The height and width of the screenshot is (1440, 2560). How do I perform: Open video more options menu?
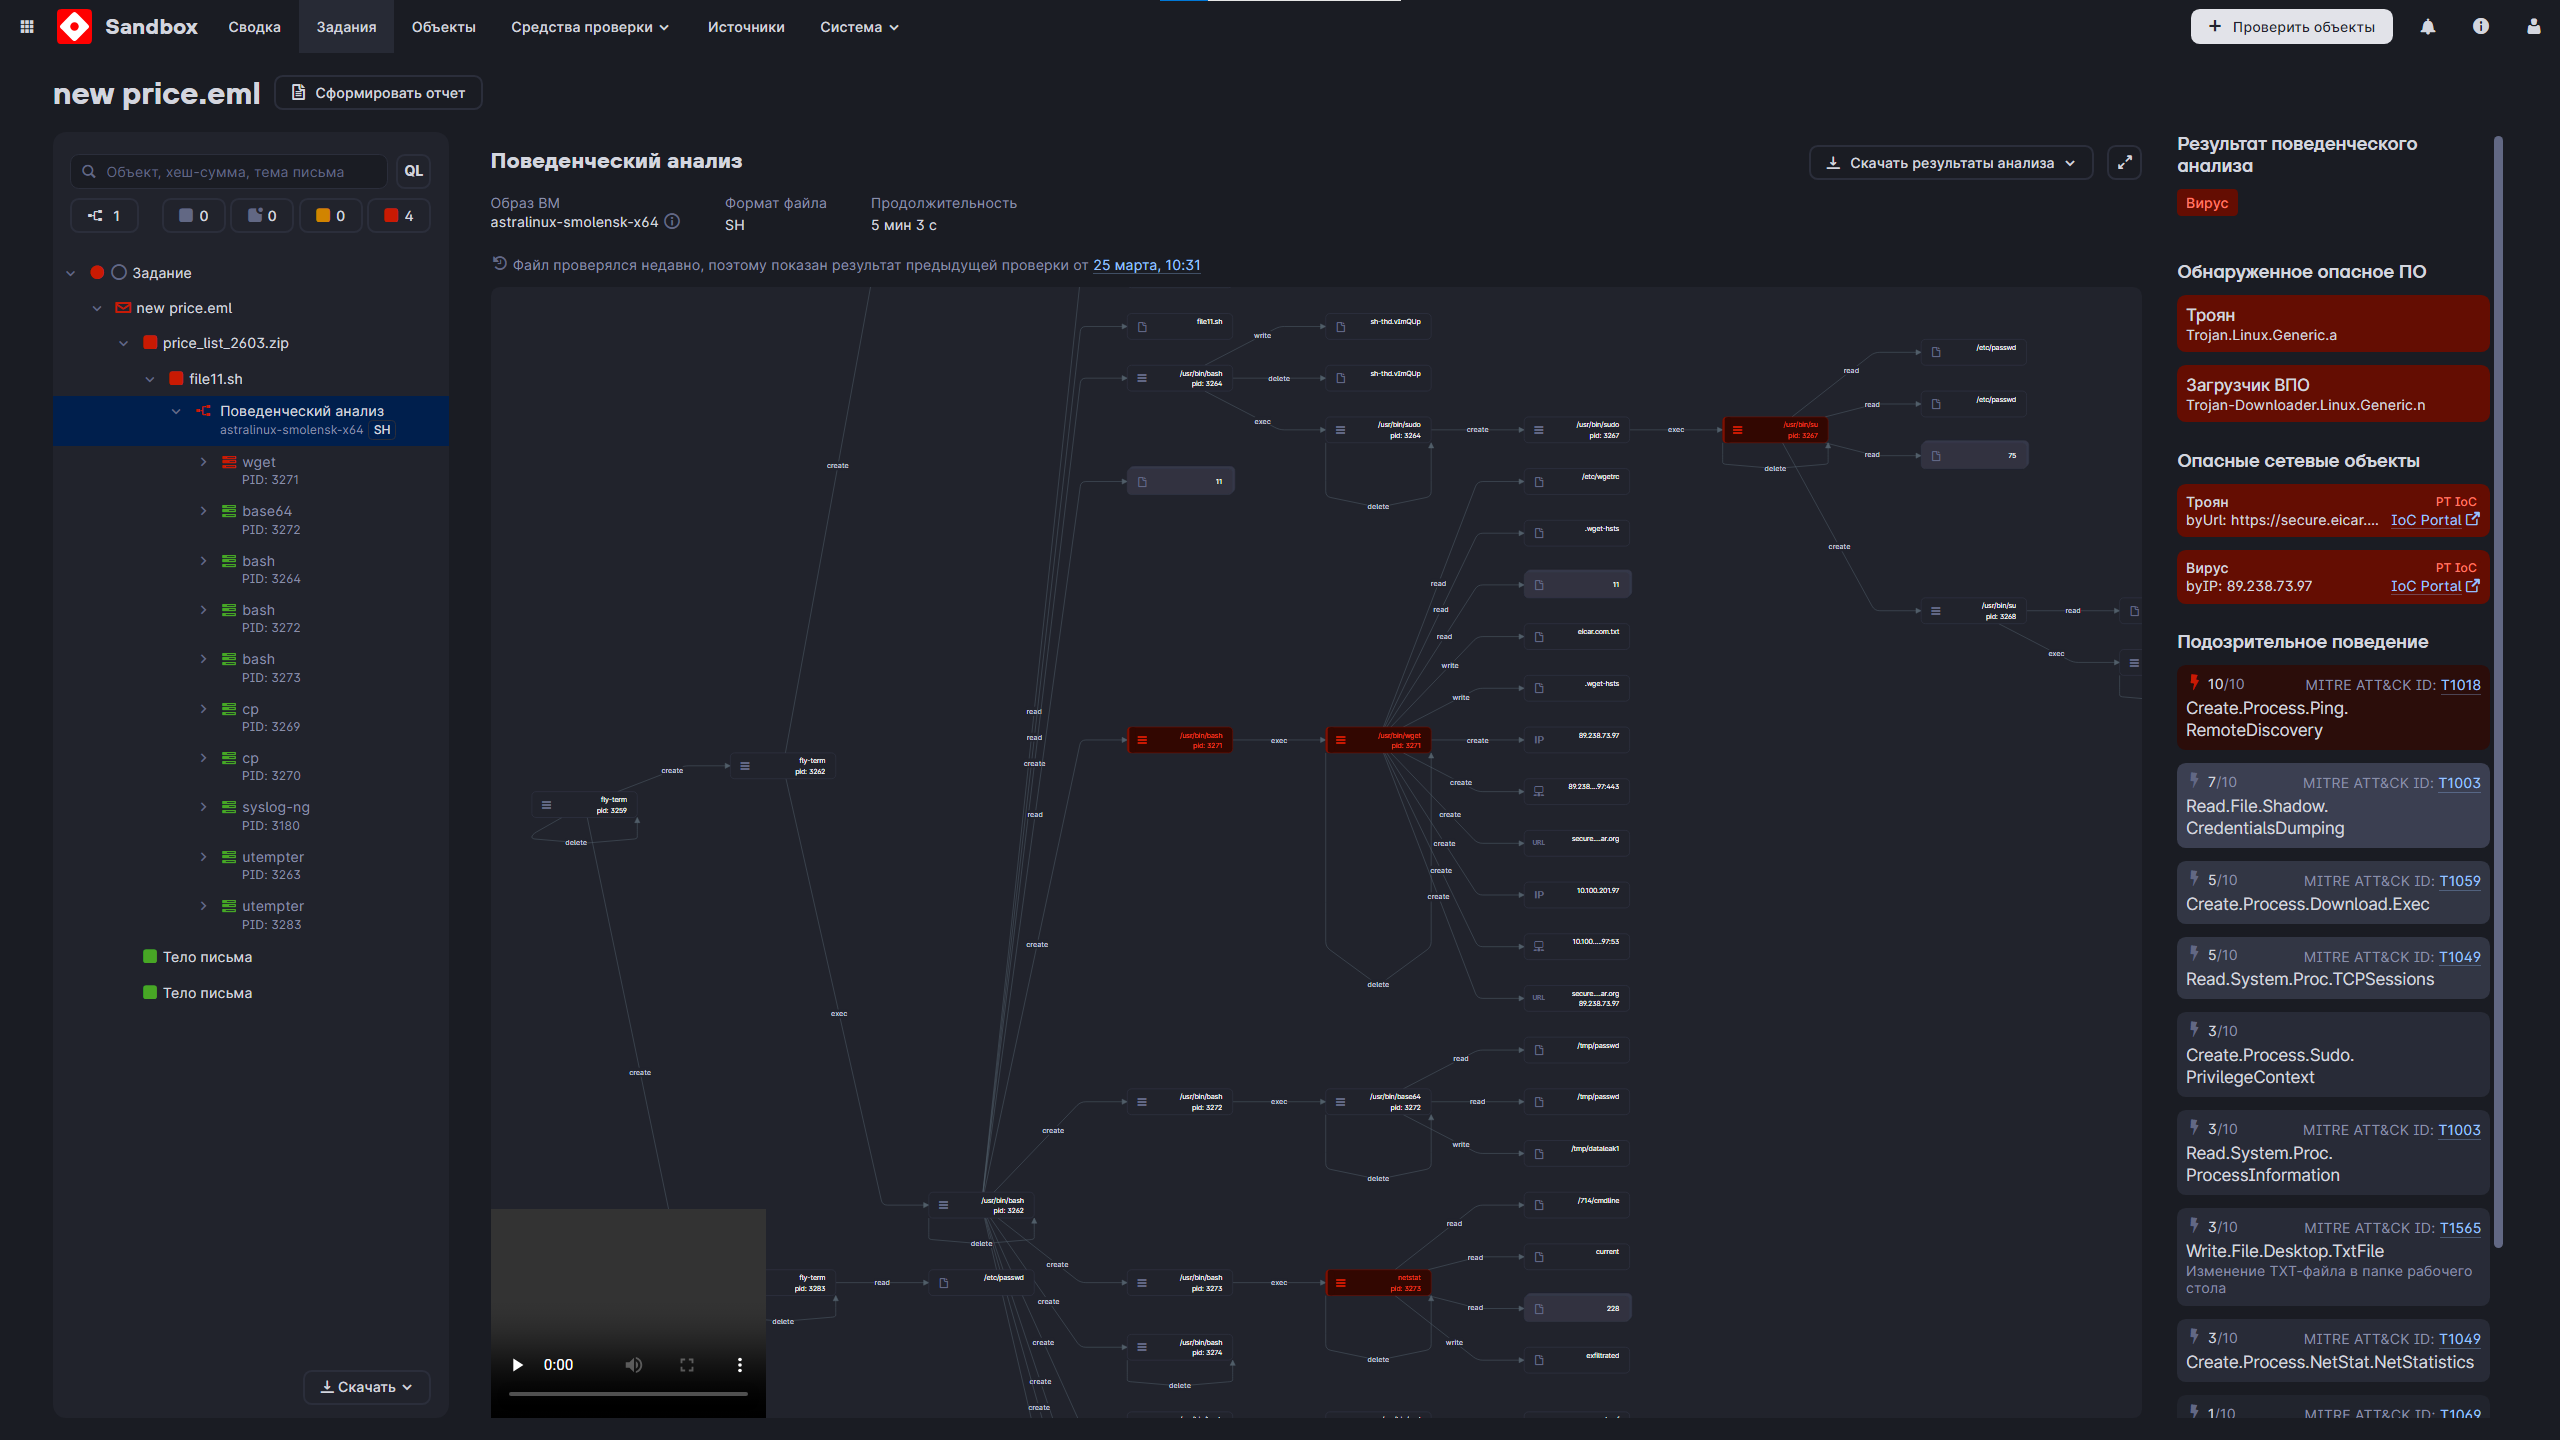[x=740, y=1365]
